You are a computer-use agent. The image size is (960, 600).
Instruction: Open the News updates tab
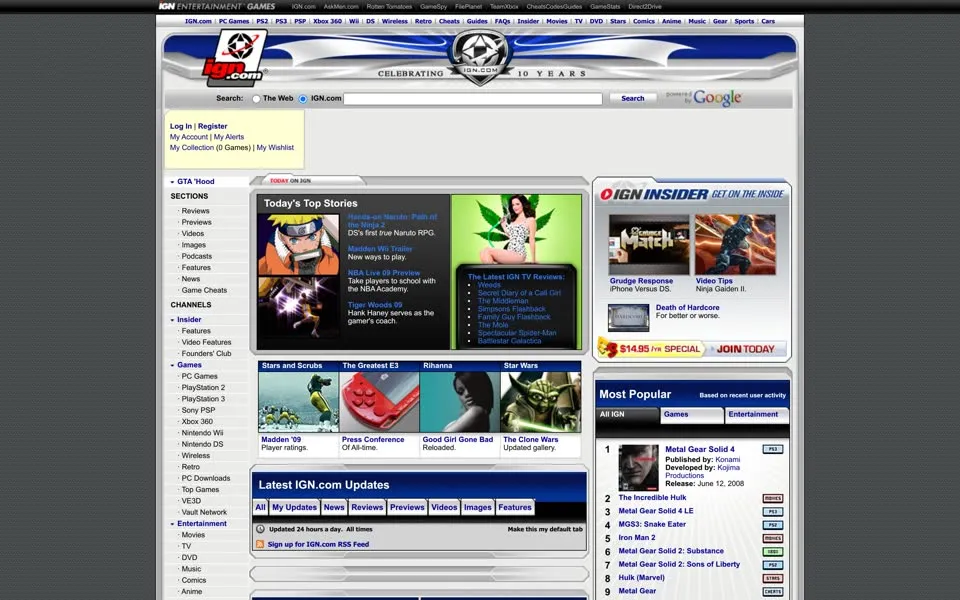click(x=334, y=508)
